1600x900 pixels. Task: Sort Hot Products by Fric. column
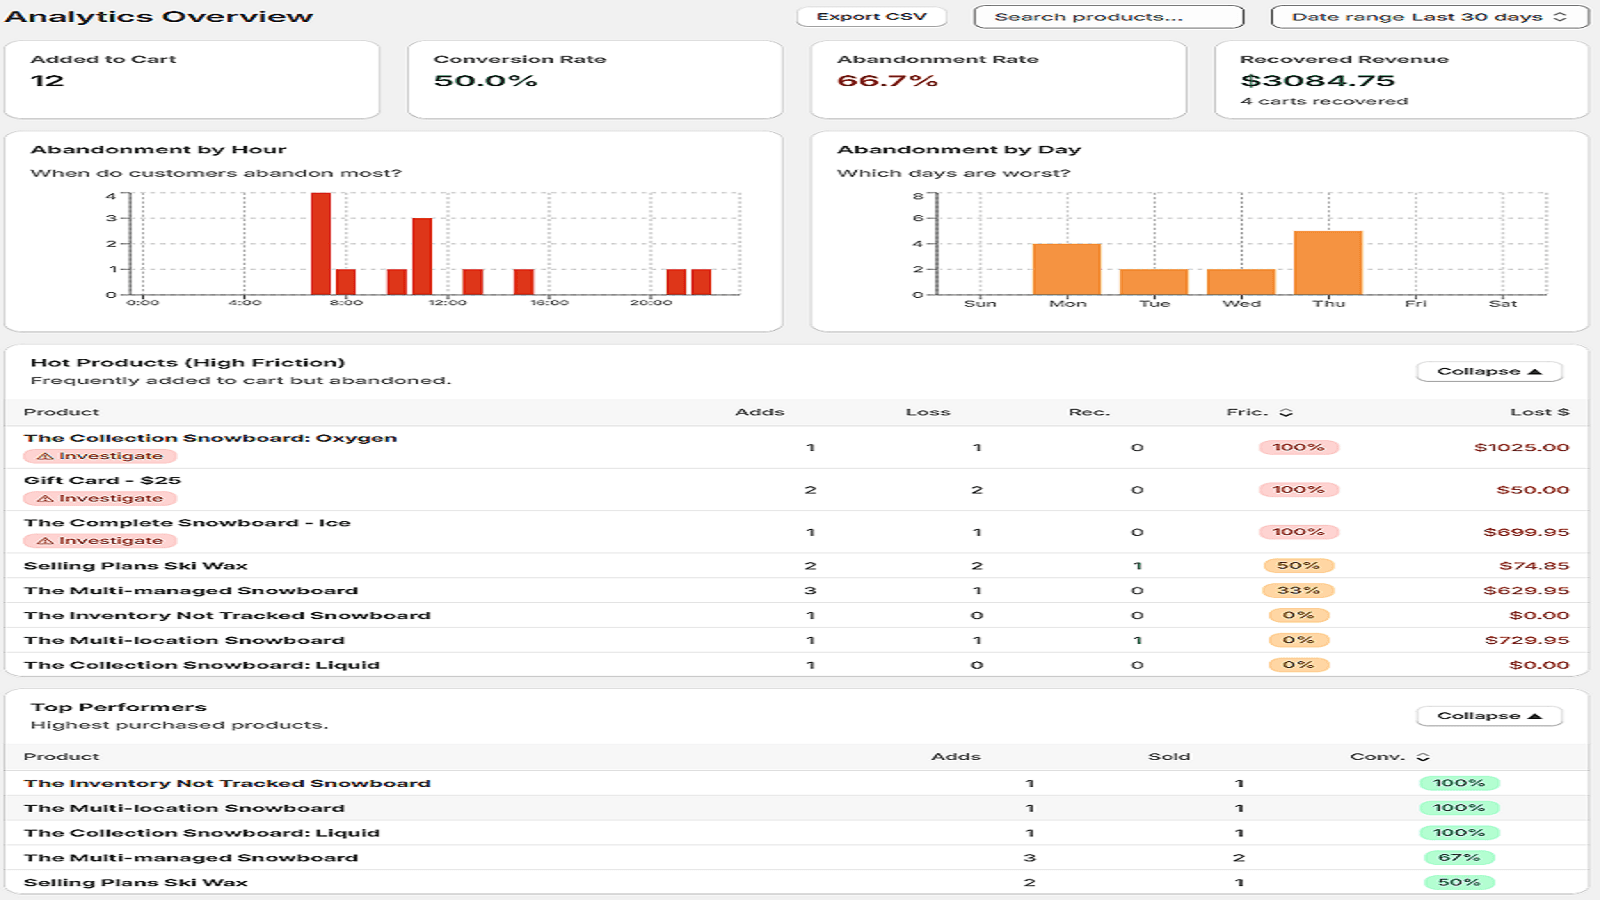click(1259, 412)
